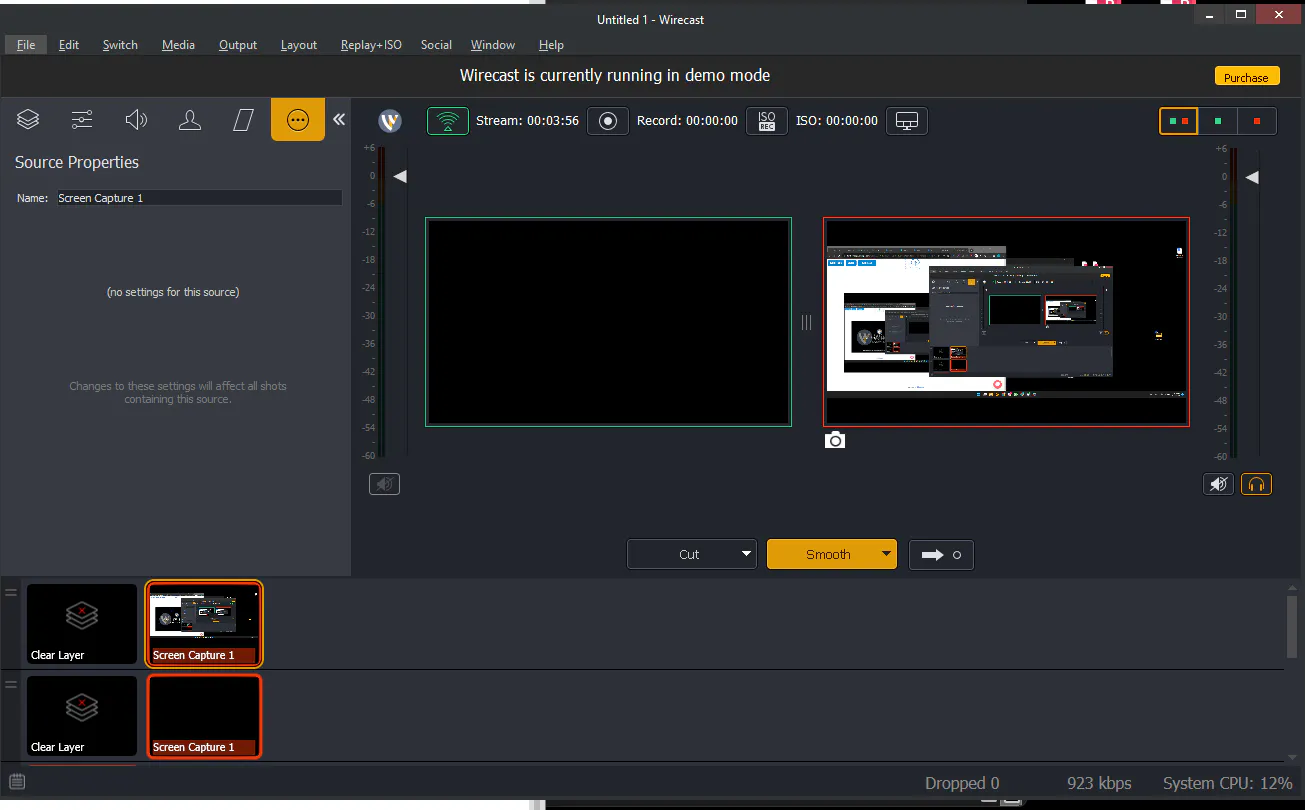Collapse the Source Properties panel

click(x=339, y=120)
